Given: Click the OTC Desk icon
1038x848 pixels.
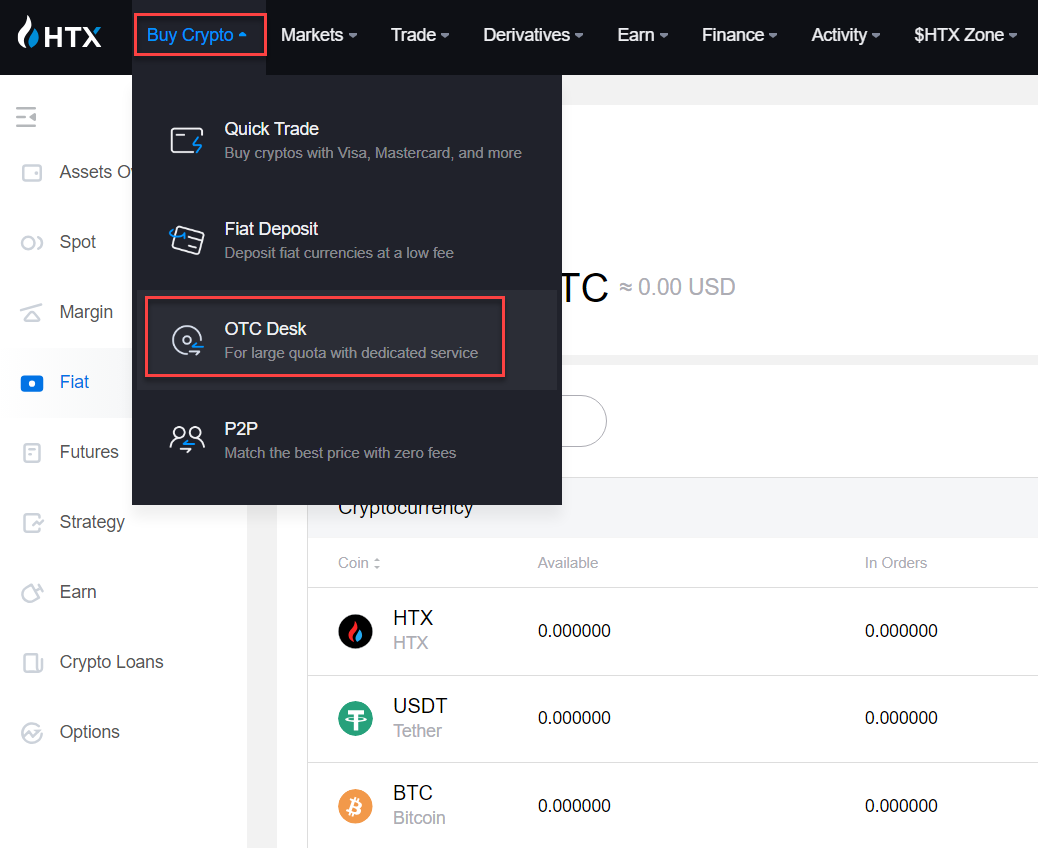Looking at the screenshot, I should point(187,340).
